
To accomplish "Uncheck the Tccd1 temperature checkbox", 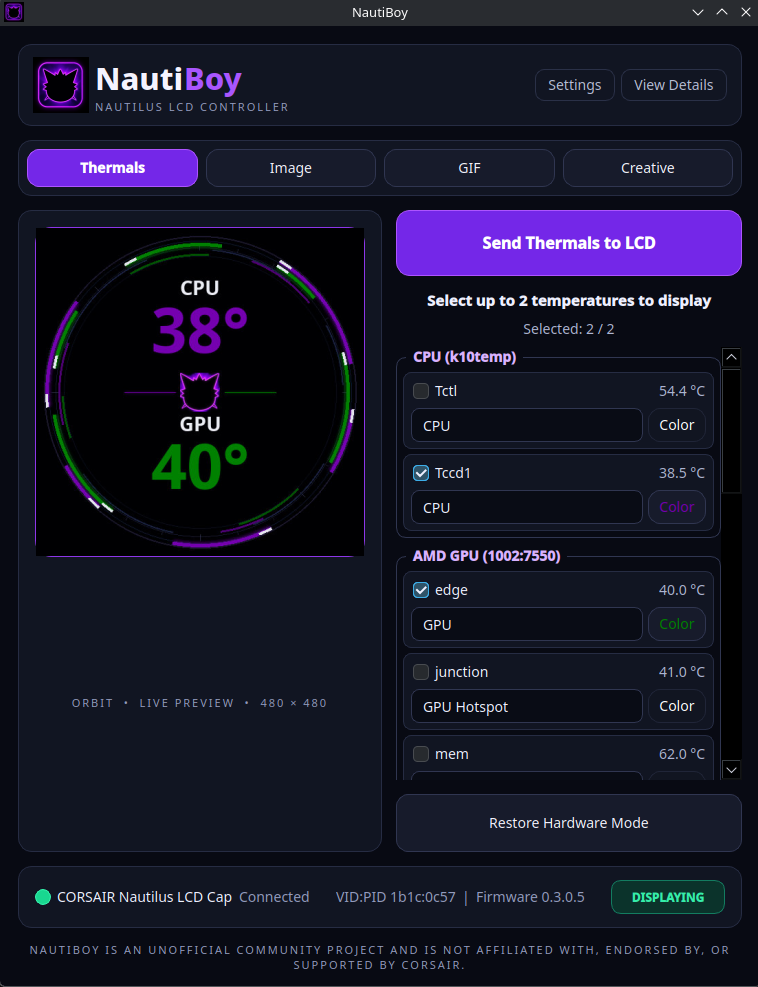I will point(421,473).
